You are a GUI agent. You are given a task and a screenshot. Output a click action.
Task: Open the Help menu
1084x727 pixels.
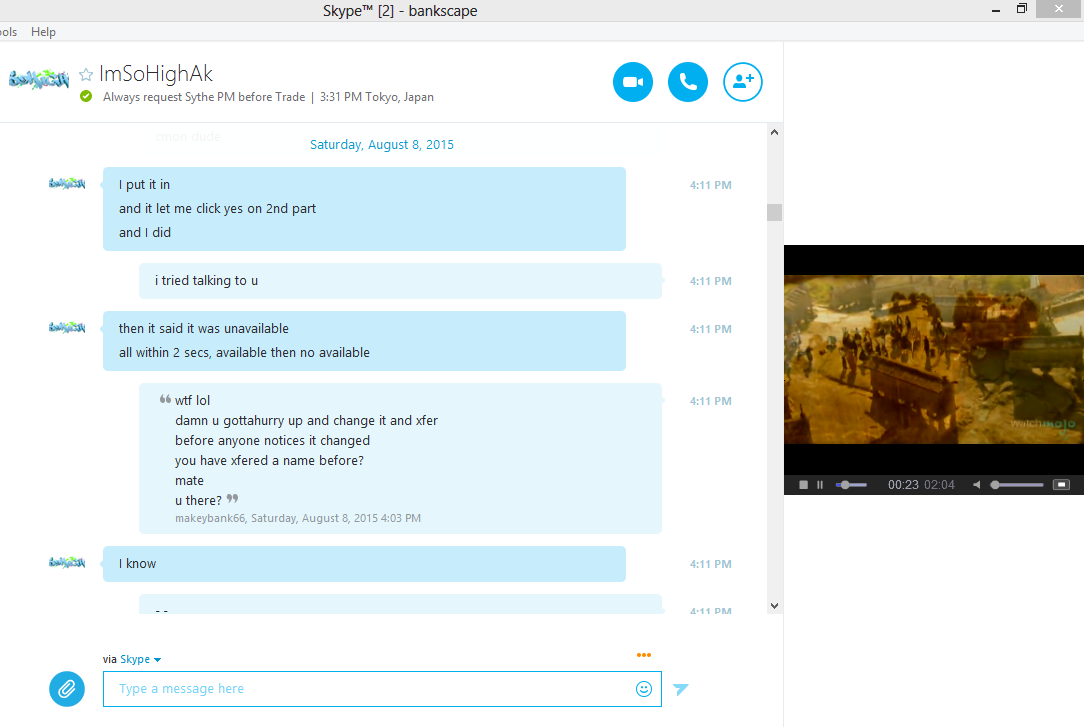click(43, 32)
